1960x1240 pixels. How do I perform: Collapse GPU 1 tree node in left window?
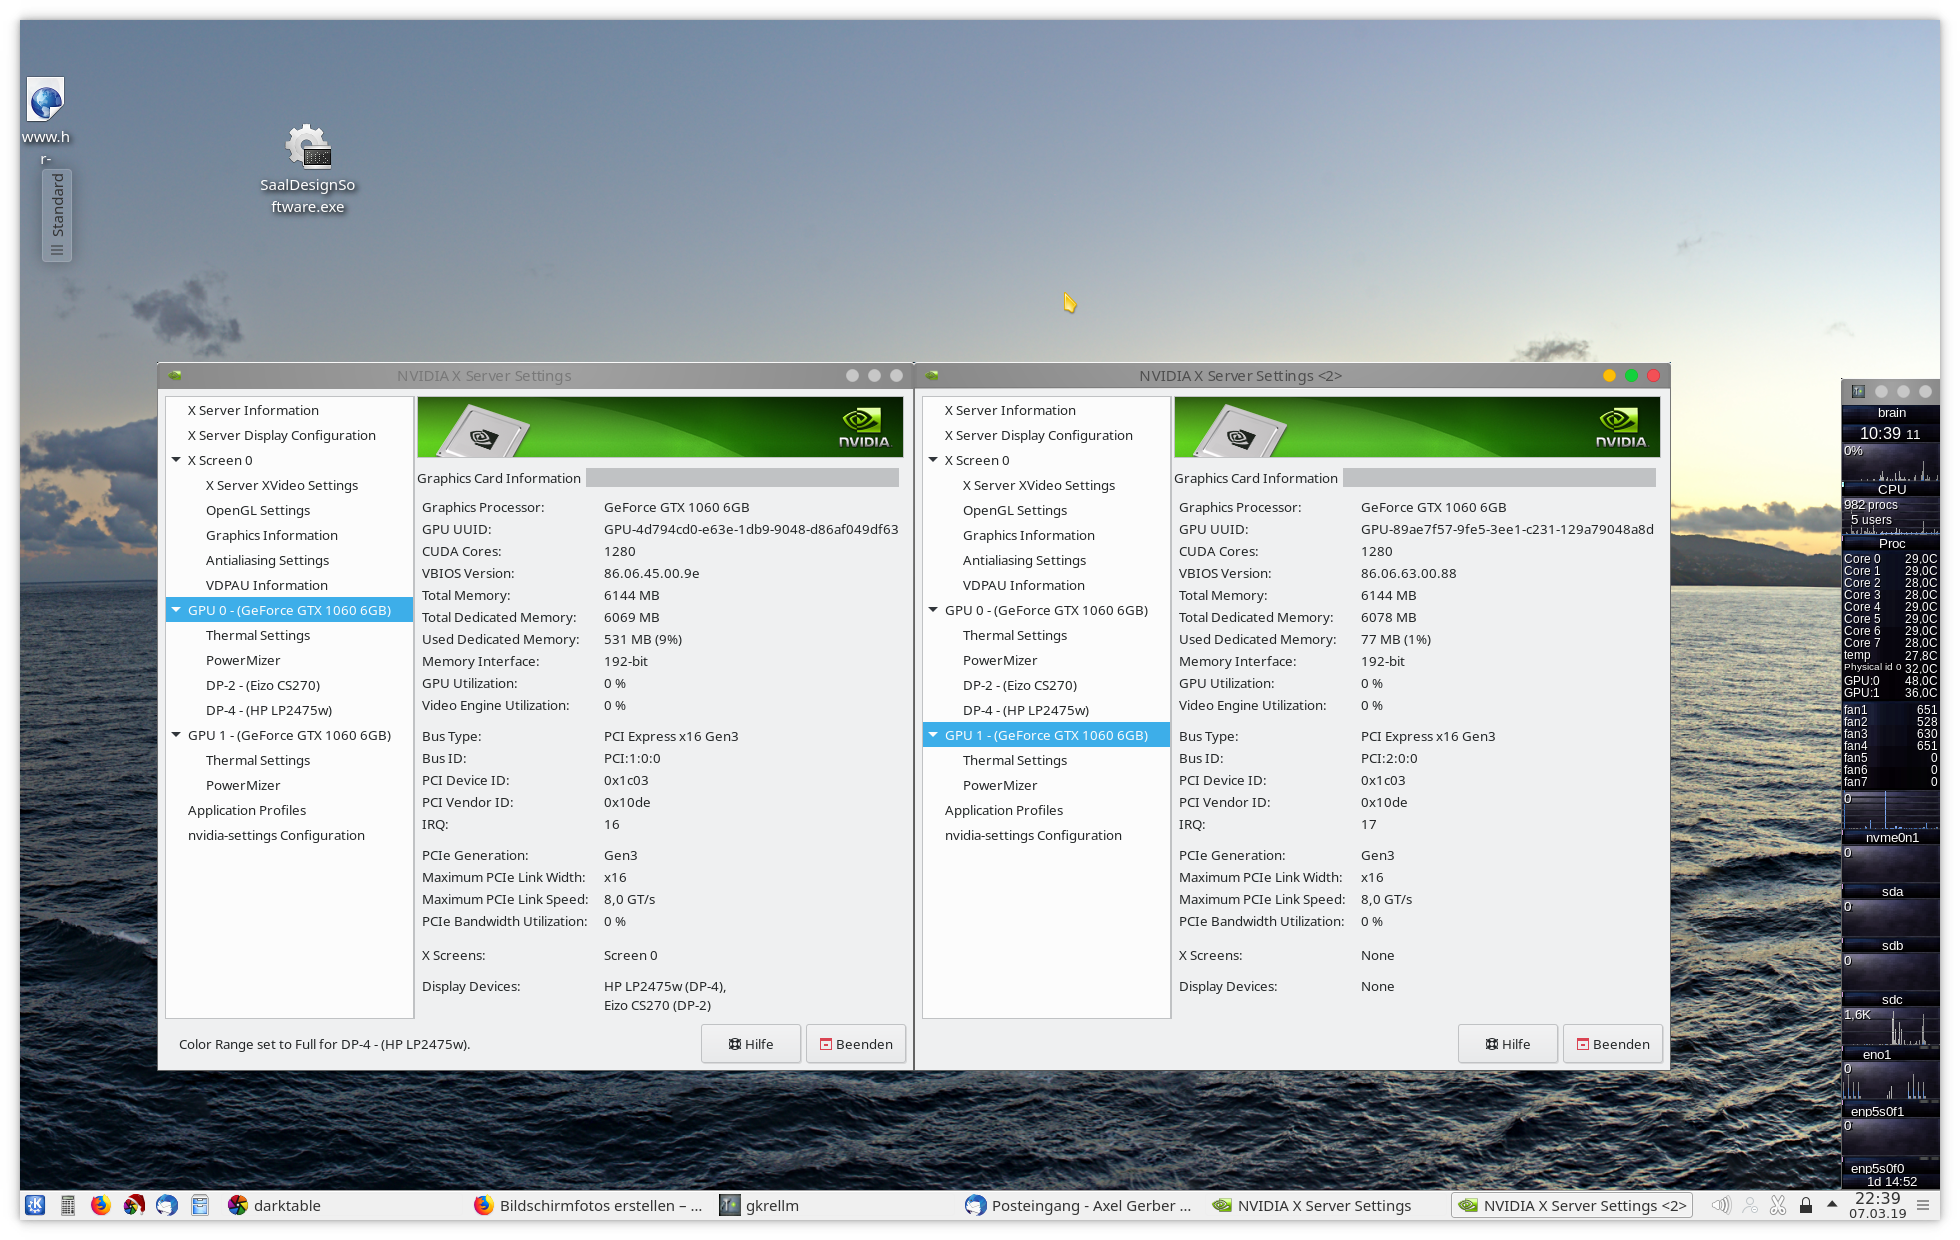click(176, 735)
